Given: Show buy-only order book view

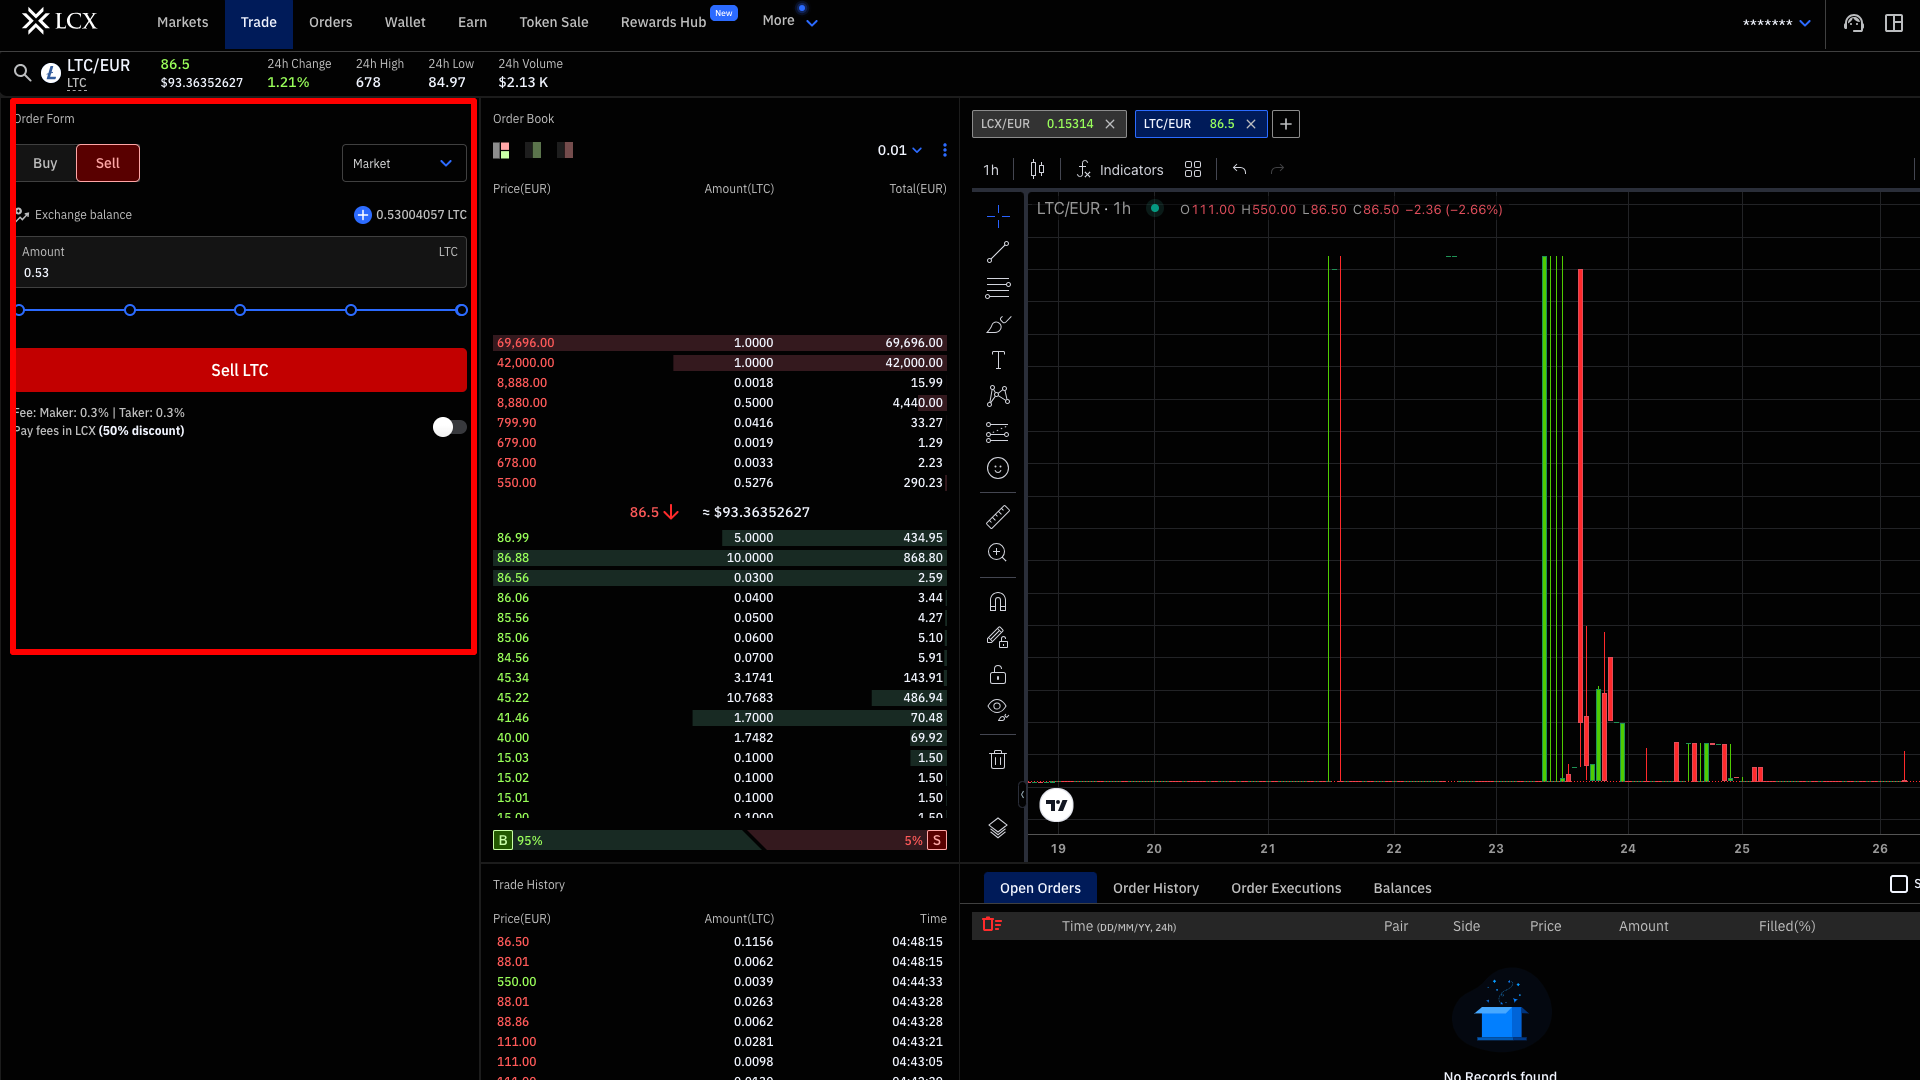Looking at the screenshot, I should tap(534, 150).
